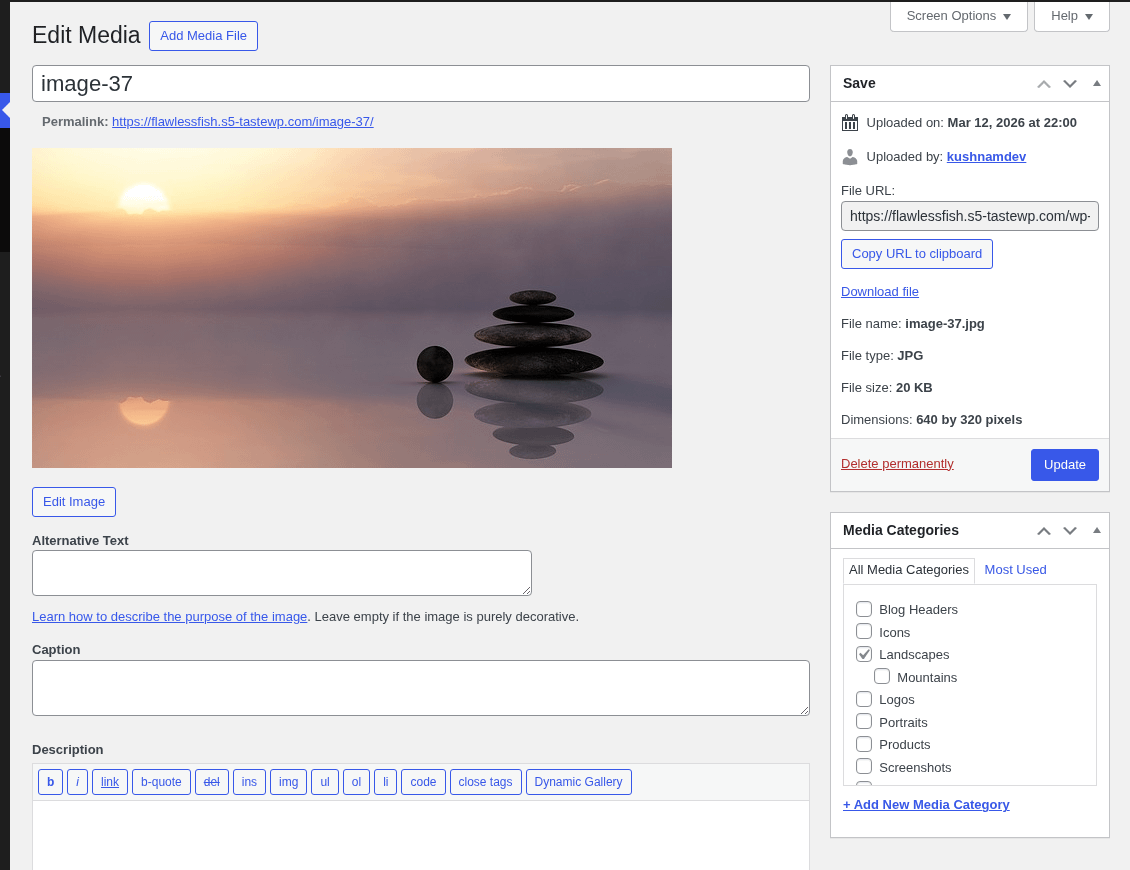Viewport: 1130px width, 870px height.
Task: Click inside the File URL field
Action: click(969, 216)
